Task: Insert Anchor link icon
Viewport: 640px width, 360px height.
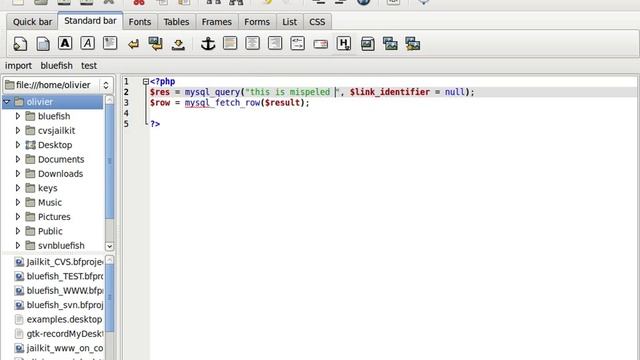Action: (208, 43)
